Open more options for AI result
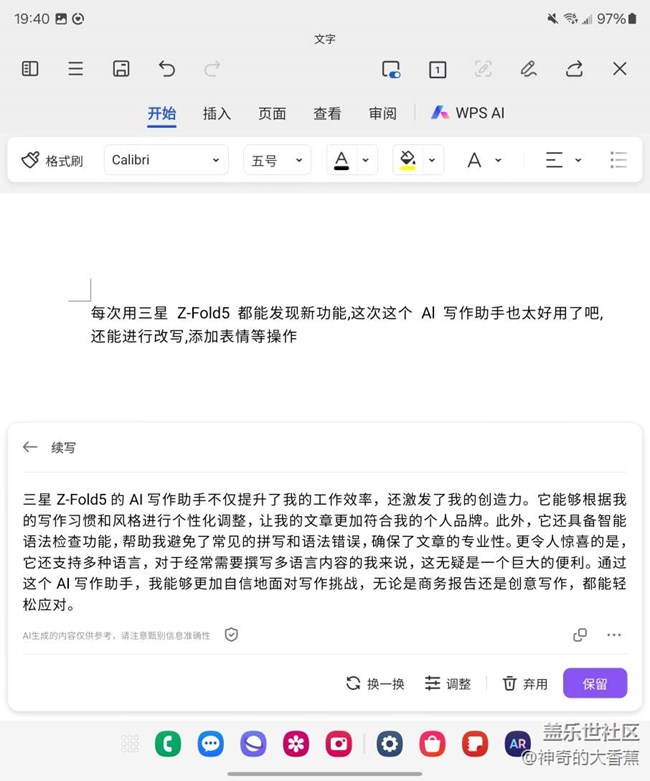Image resolution: width=650 pixels, height=781 pixels. click(614, 635)
